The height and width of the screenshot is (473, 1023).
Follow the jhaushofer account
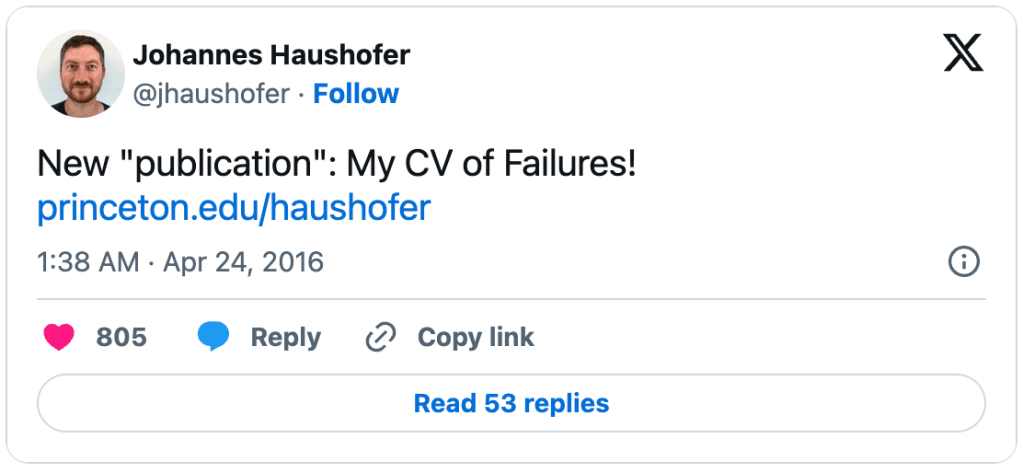tap(356, 94)
